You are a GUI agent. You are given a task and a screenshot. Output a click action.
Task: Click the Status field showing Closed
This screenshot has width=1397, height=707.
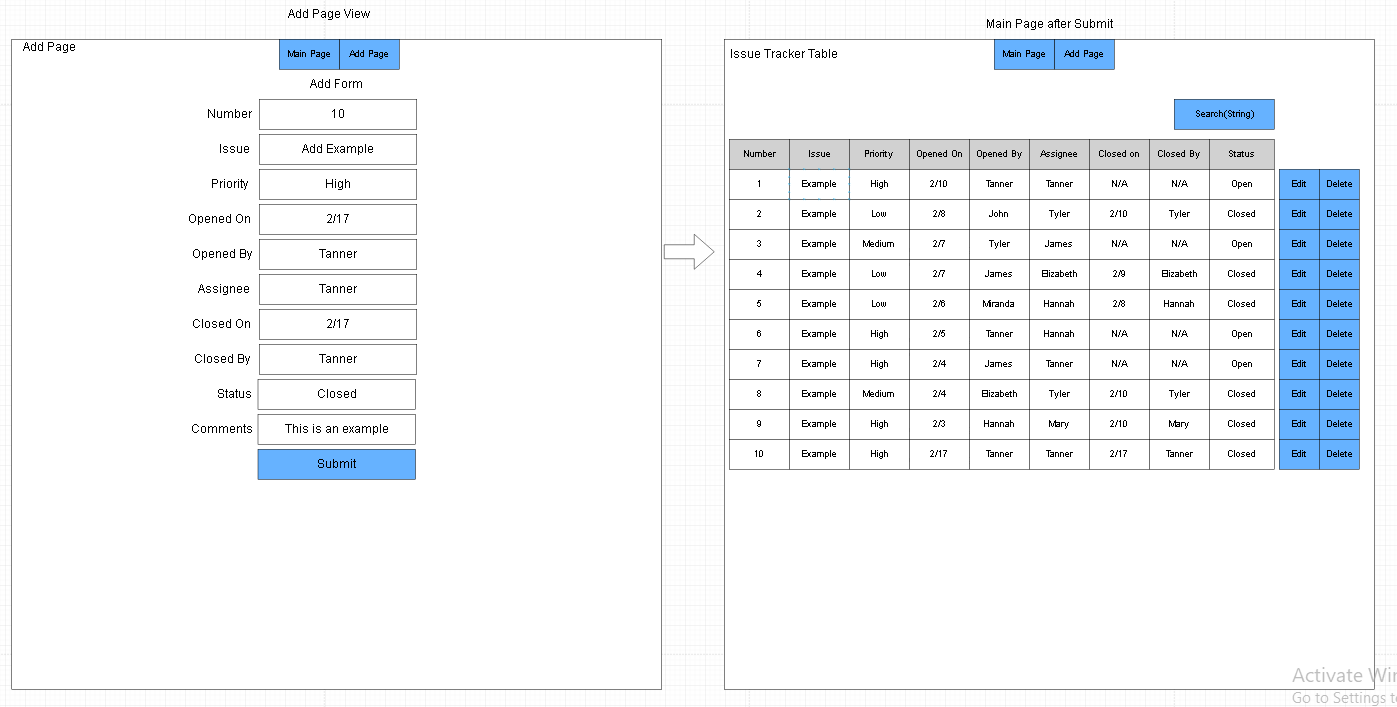tap(337, 394)
